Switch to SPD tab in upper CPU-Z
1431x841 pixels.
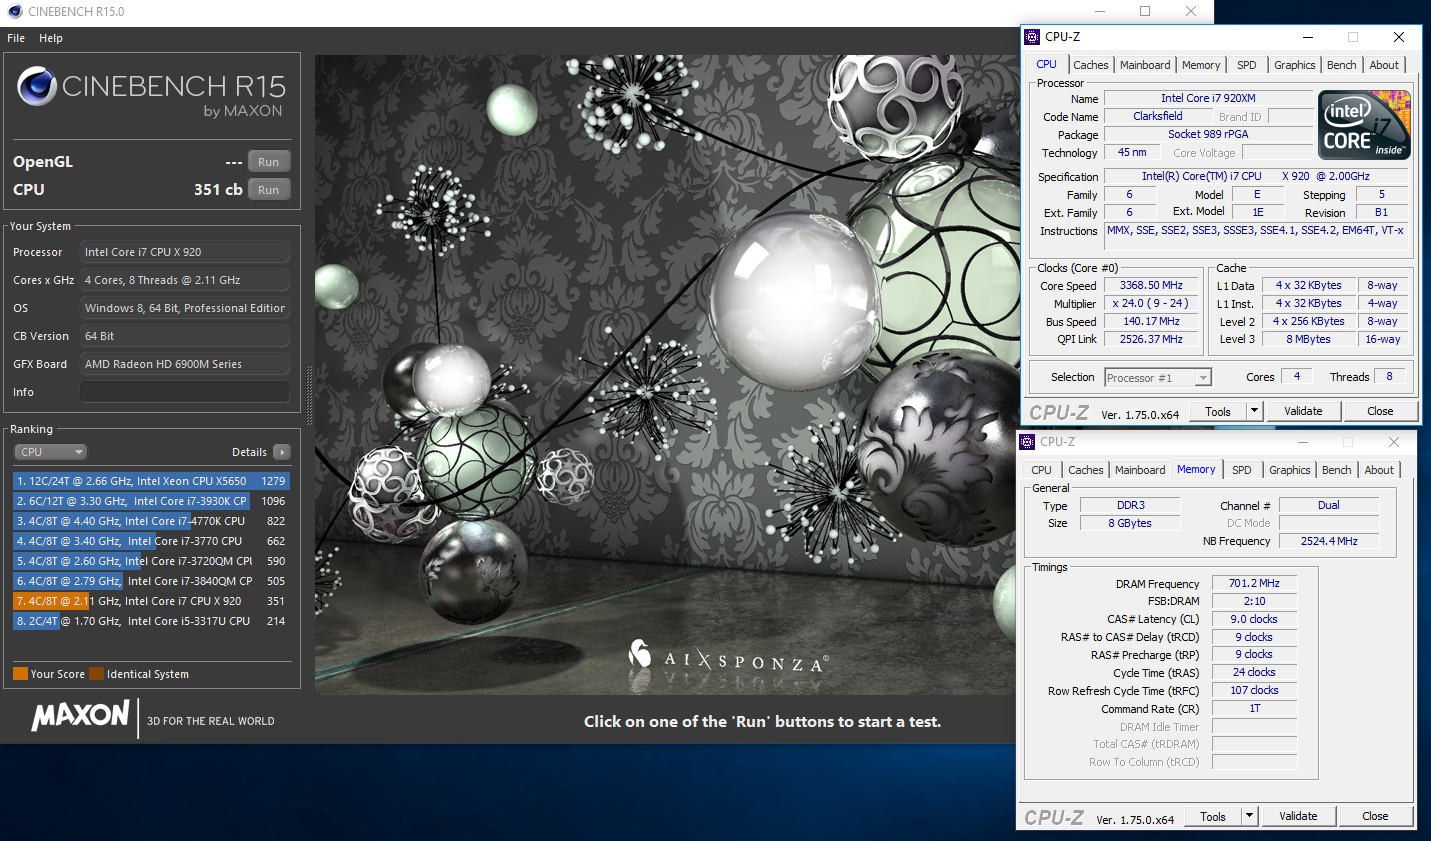[1247, 65]
